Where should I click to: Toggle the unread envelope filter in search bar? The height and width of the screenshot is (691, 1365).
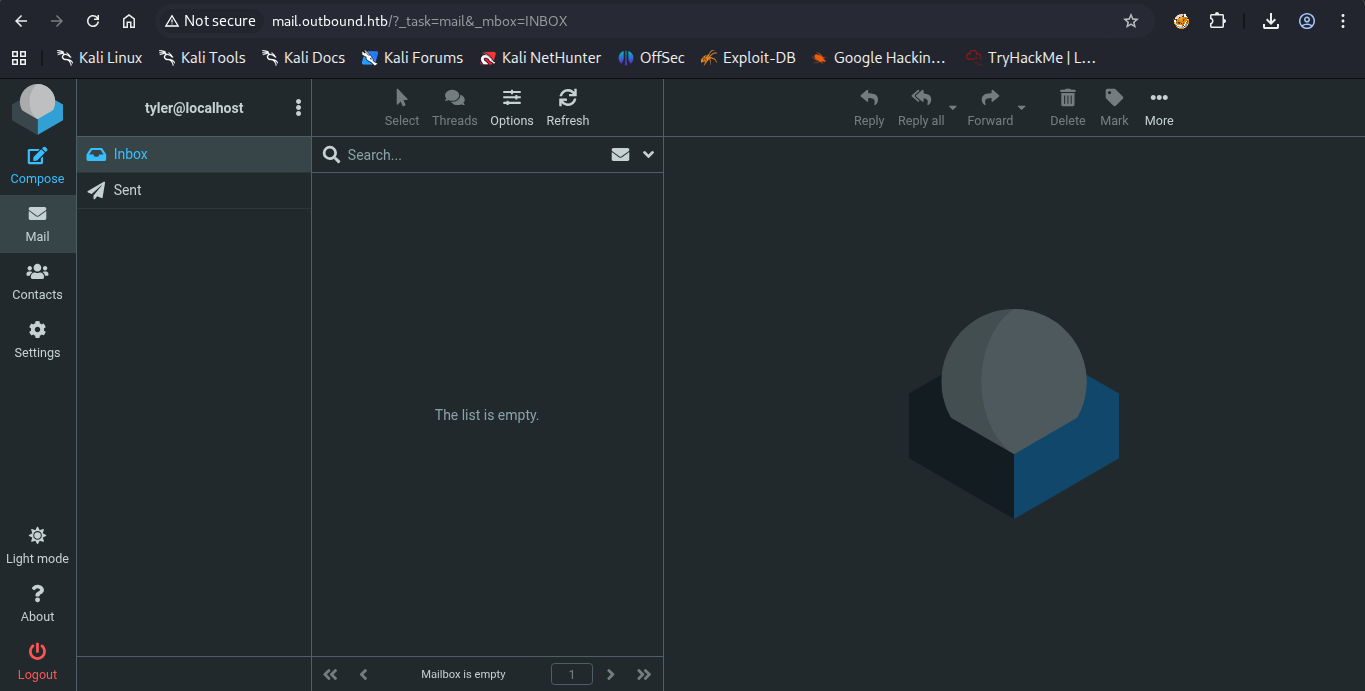coord(620,155)
